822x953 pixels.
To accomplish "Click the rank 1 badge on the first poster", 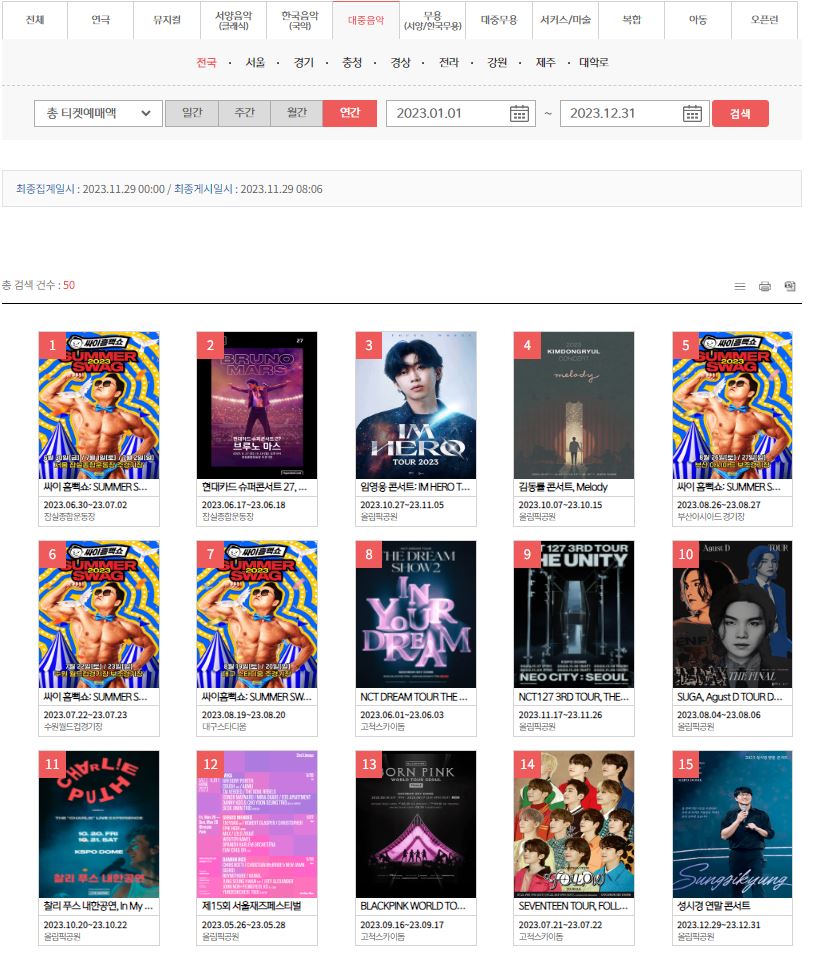I will 52,346.
